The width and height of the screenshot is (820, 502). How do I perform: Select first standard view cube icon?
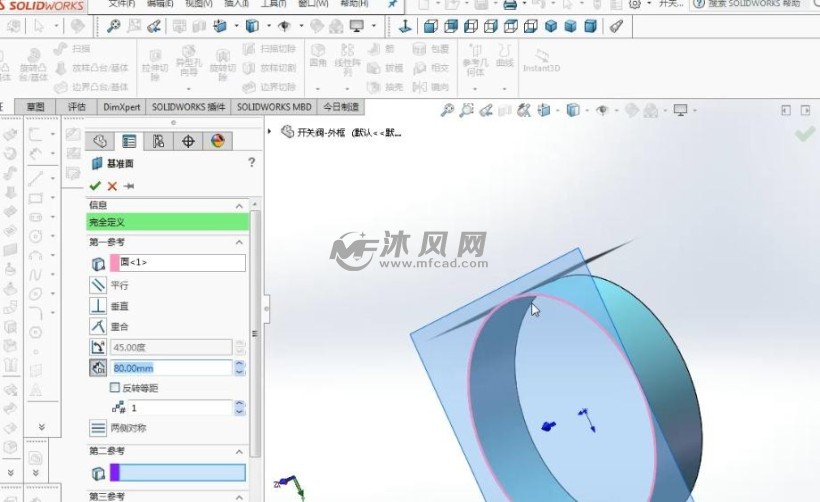[x=430, y=26]
